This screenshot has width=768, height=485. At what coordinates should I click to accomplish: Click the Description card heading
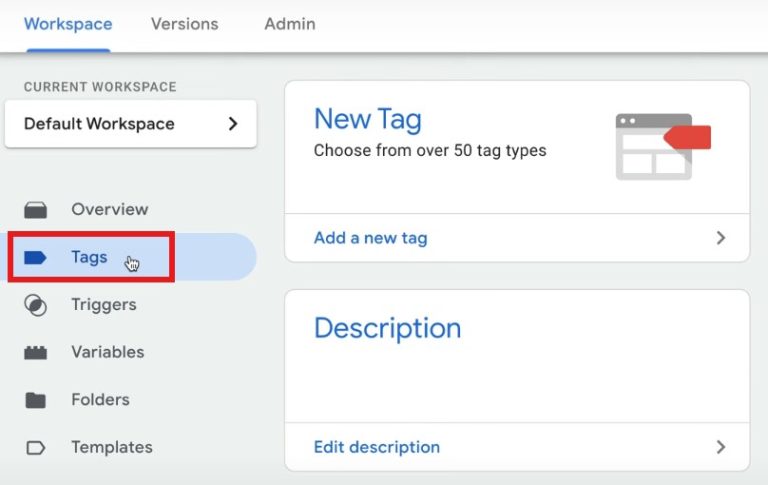point(387,328)
